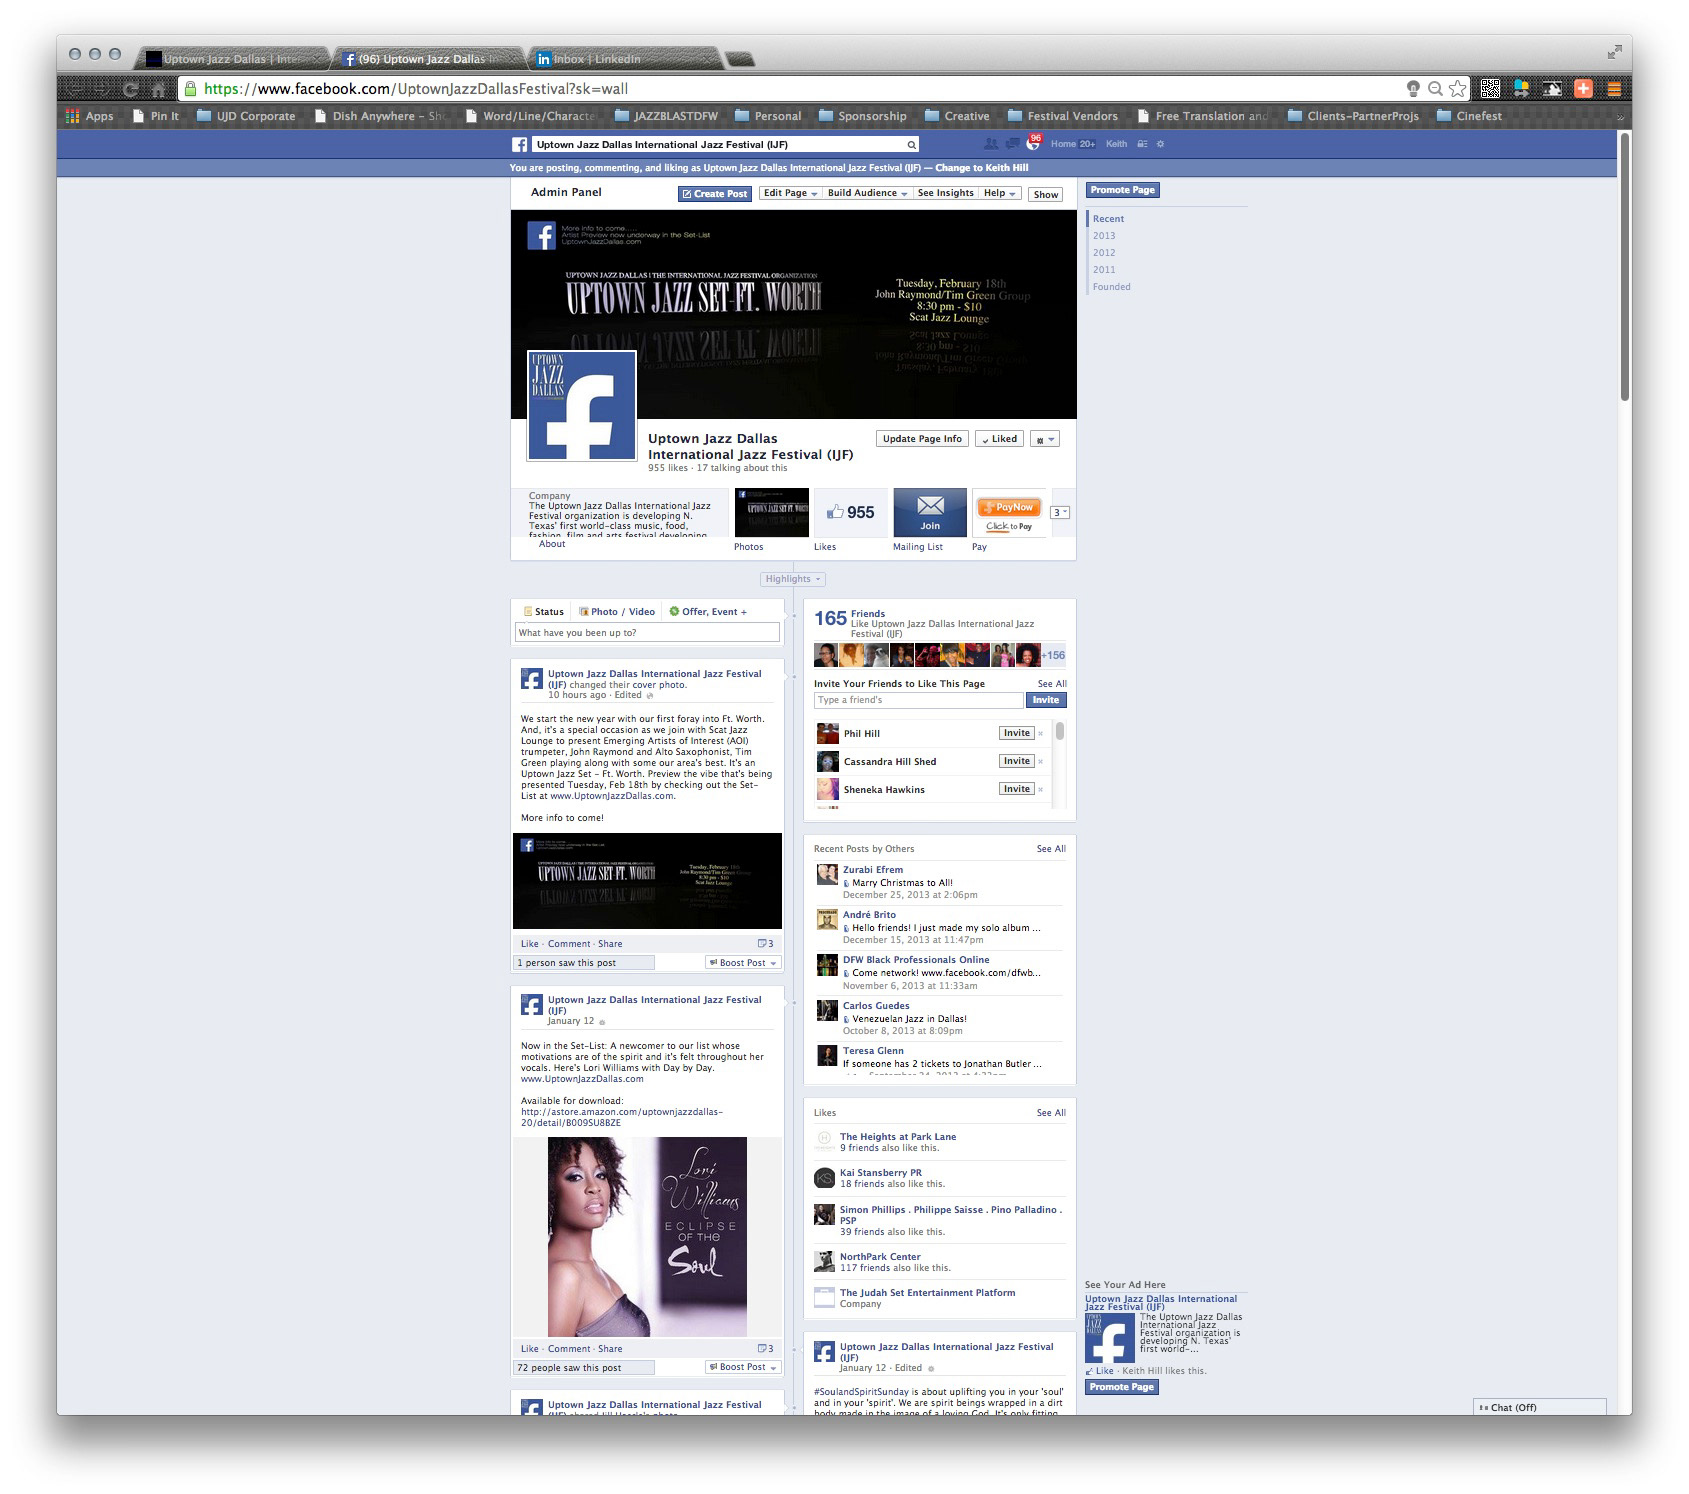The height and width of the screenshot is (1494, 1689).
Task: Open the Zurabi Efrem post link
Action: (873, 870)
